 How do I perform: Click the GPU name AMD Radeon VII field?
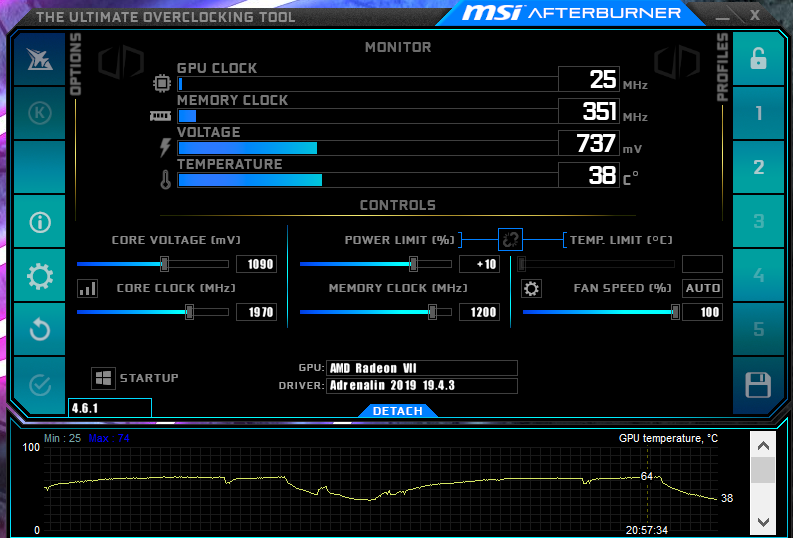(422, 368)
